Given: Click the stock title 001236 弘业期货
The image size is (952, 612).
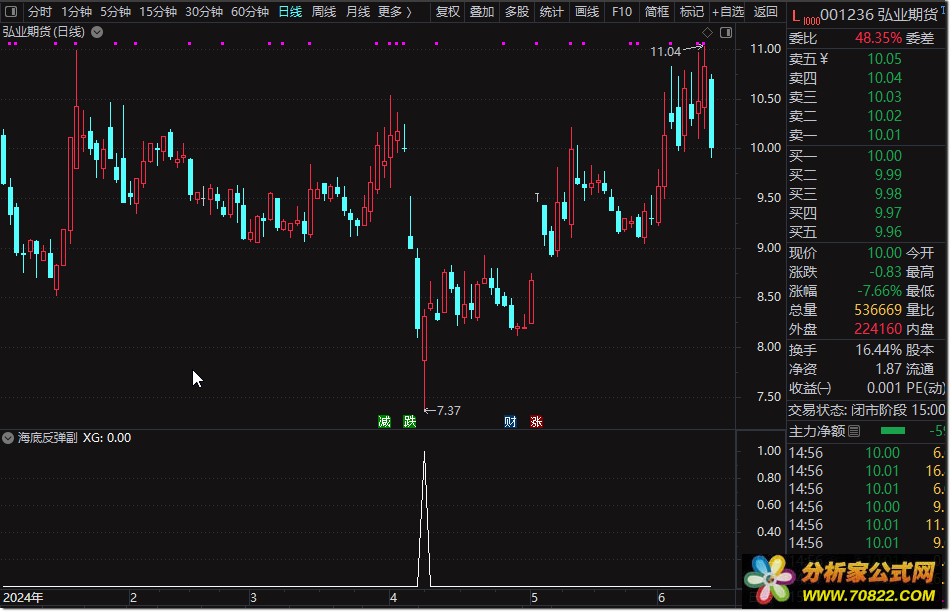Looking at the screenshot, I should click(x=879, y=15).
